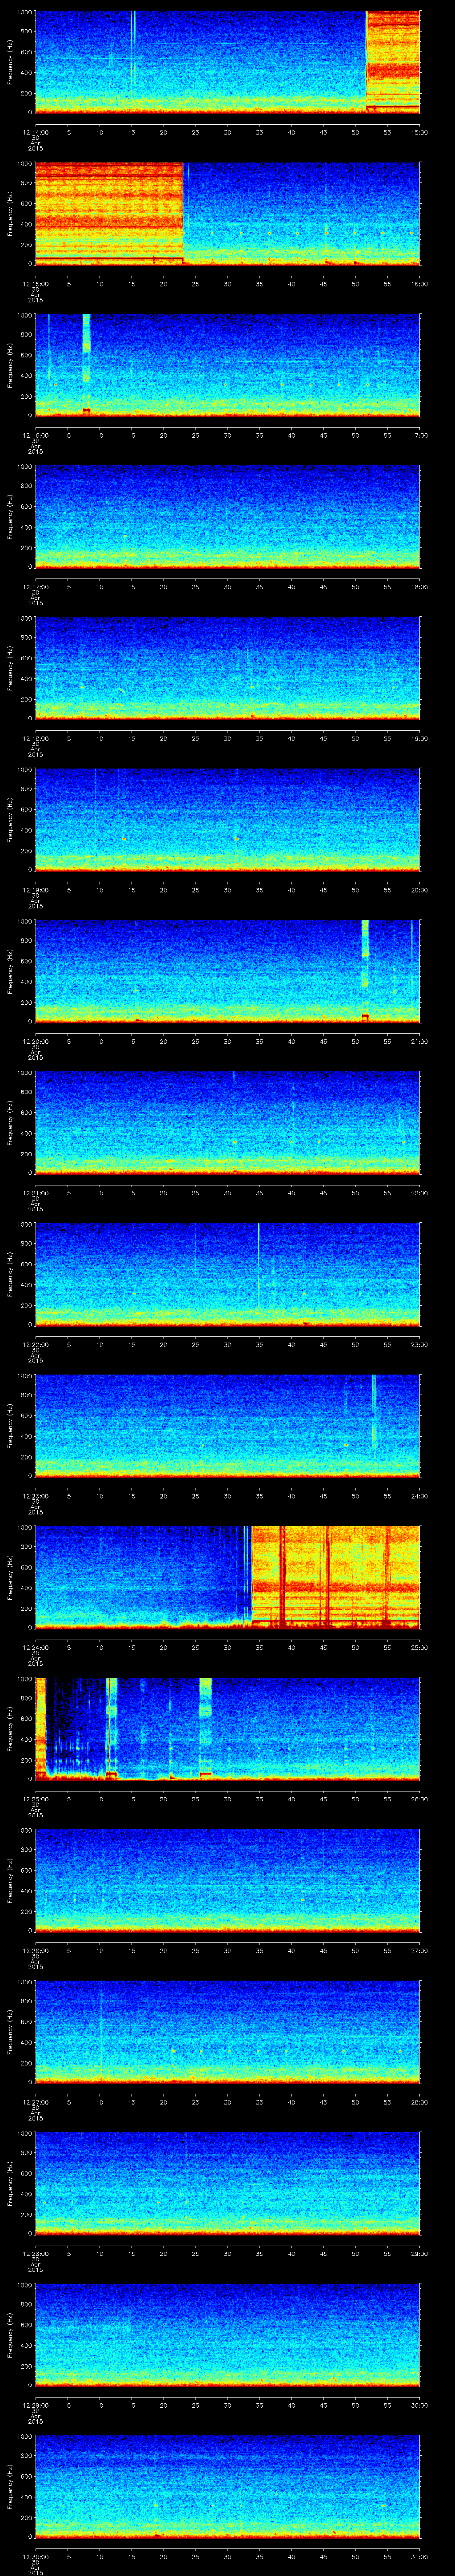Click the 12:17:00 start time label
The height and width of the screenshot is (2576, 455).
(35, 587)
